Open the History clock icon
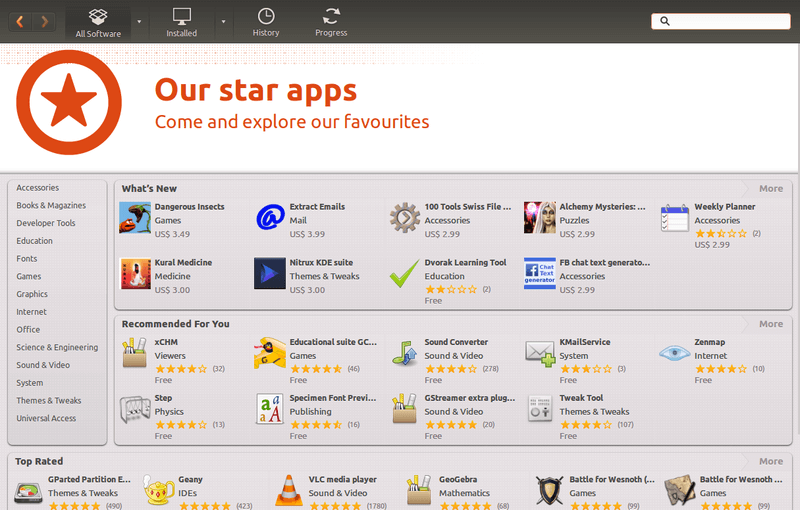Screen dimensions: 800x510 [266, 16]
